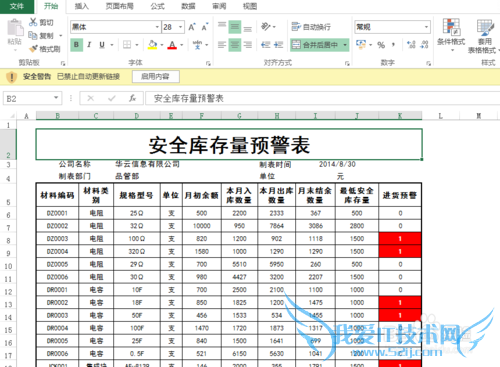
Task: Apply Percent Style (%) format
Action: click(381, 45)
